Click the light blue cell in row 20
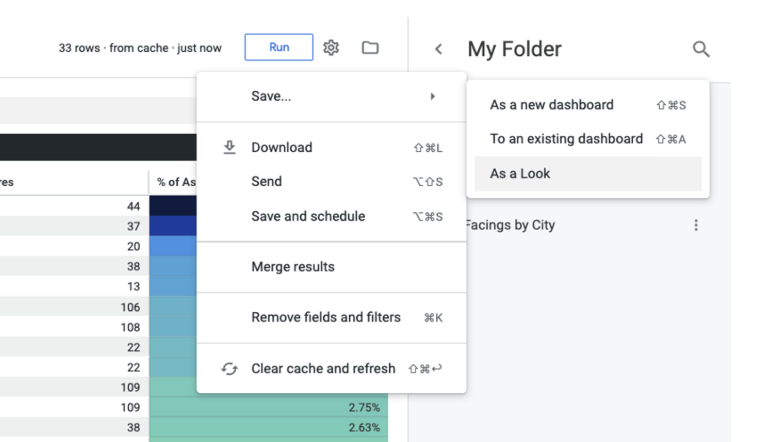Screen dimensions: 758x442 (173, 246)
